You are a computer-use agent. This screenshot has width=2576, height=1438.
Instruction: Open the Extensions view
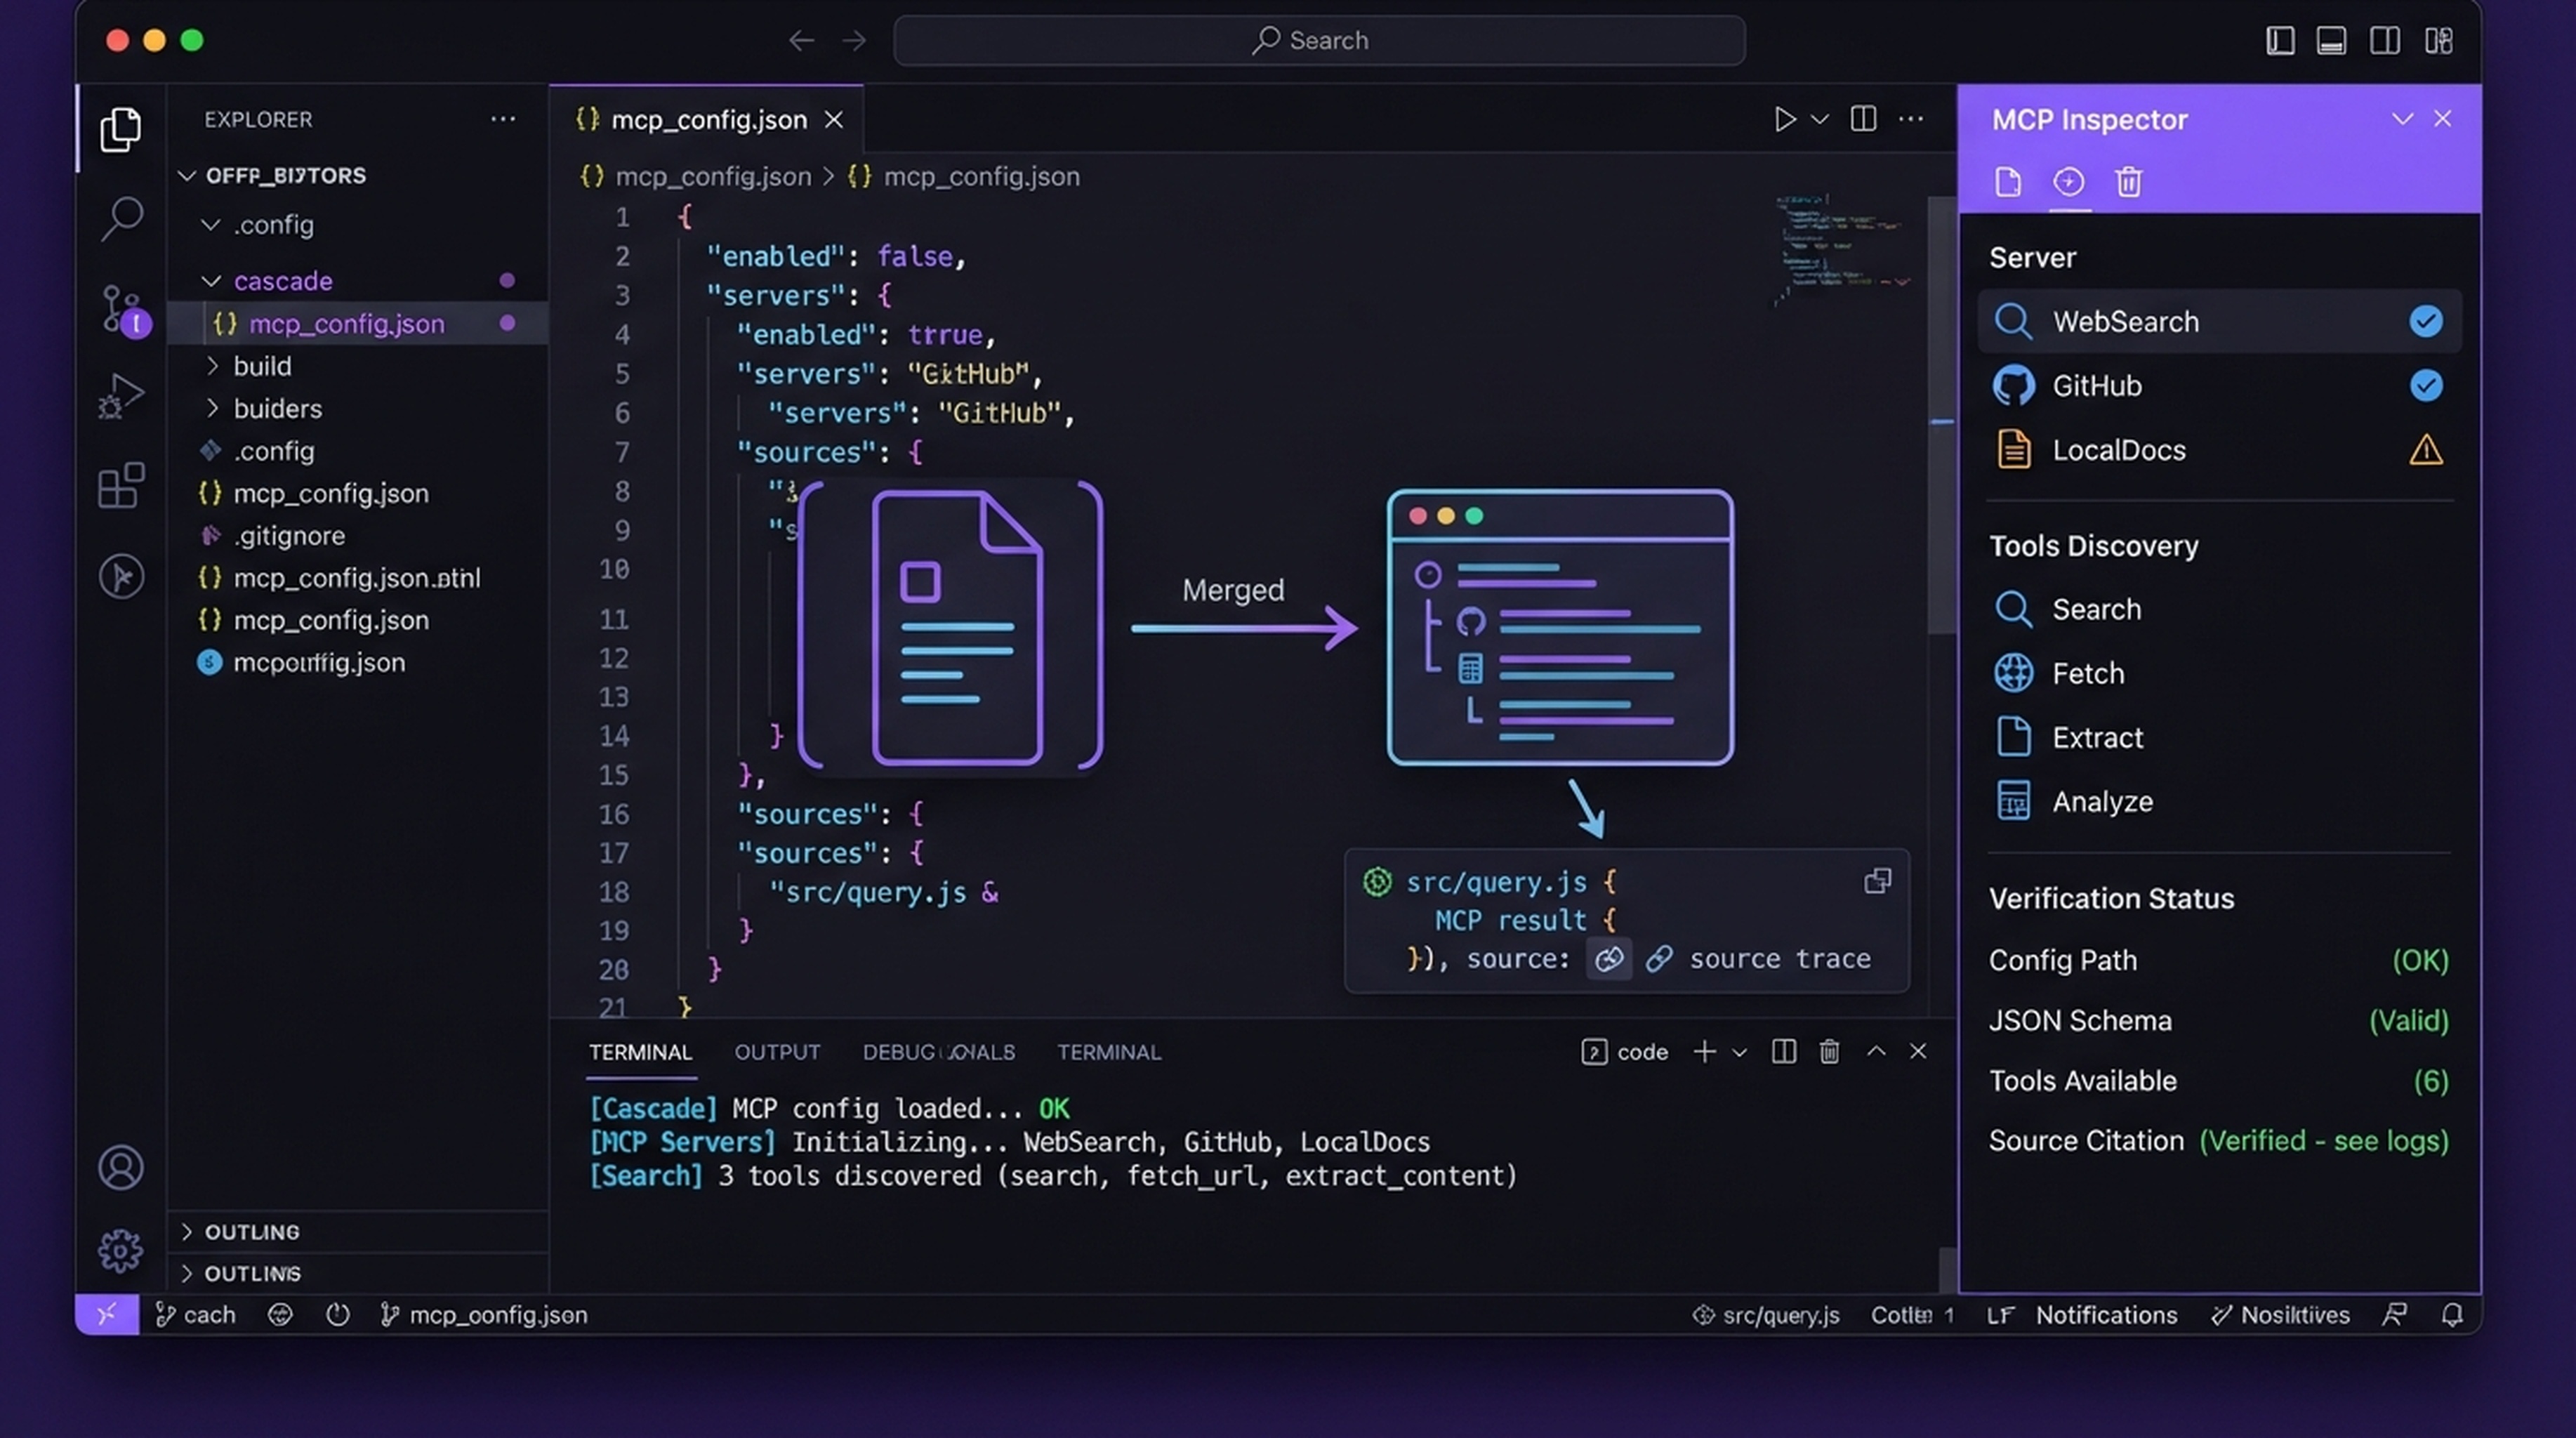tap(121, 485)
